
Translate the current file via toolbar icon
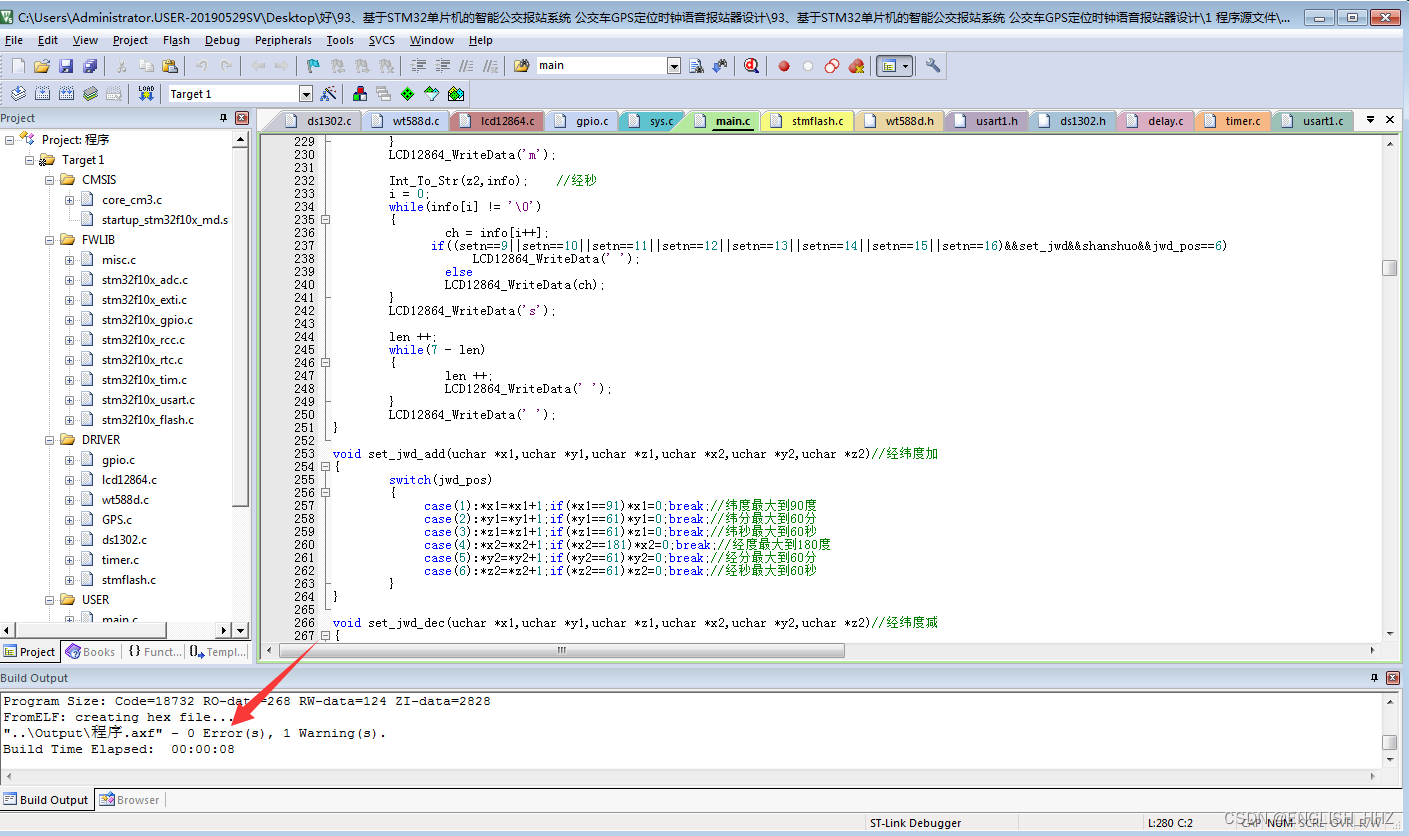(x=18, y=94)
